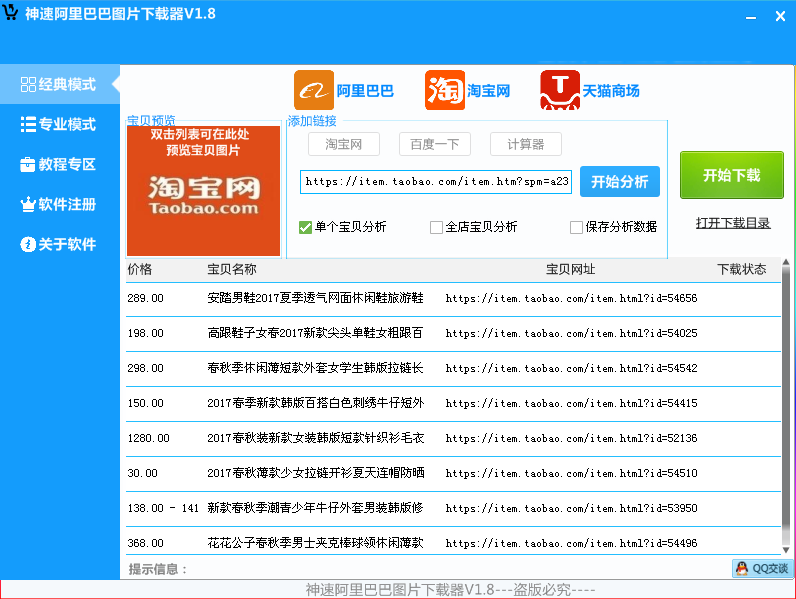
Task: Click price cell 368.00
Action: (145, 544)
